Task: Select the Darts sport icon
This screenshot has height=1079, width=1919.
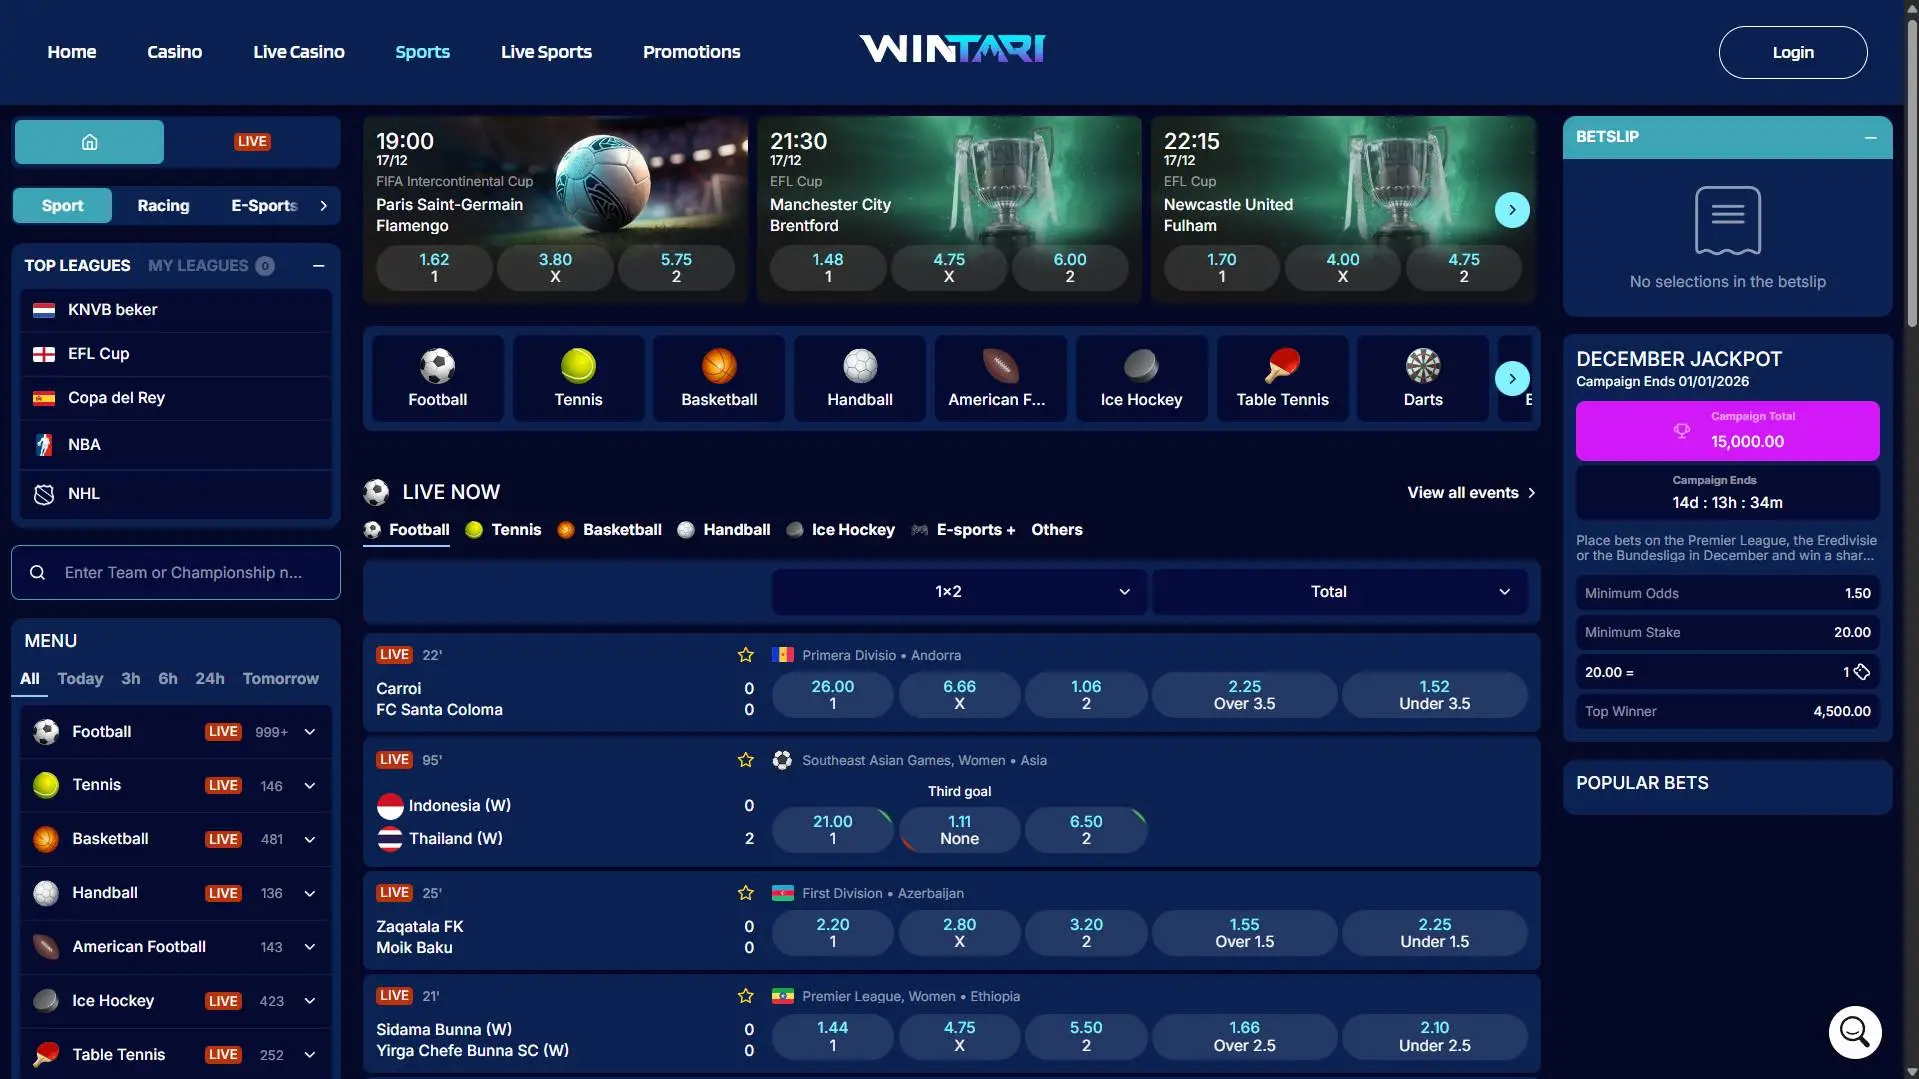Action: click(x=1423, y=378)
